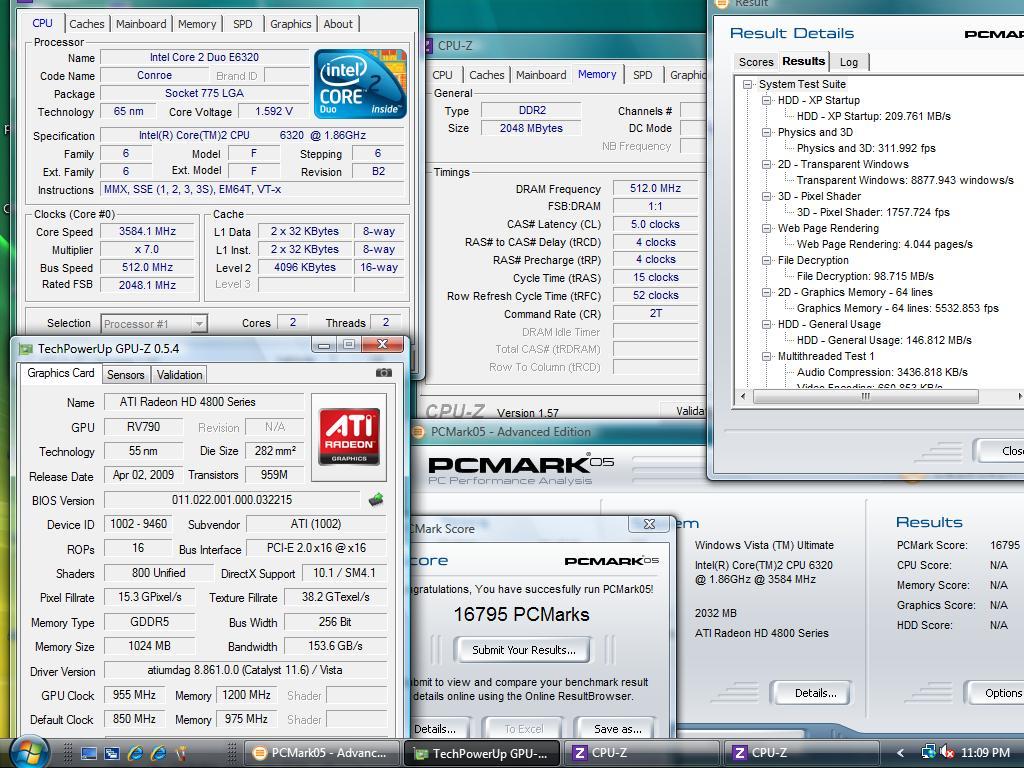Click horizontal scrollbar in results tree
The image size is (1024, 768).
coord(865,396)
